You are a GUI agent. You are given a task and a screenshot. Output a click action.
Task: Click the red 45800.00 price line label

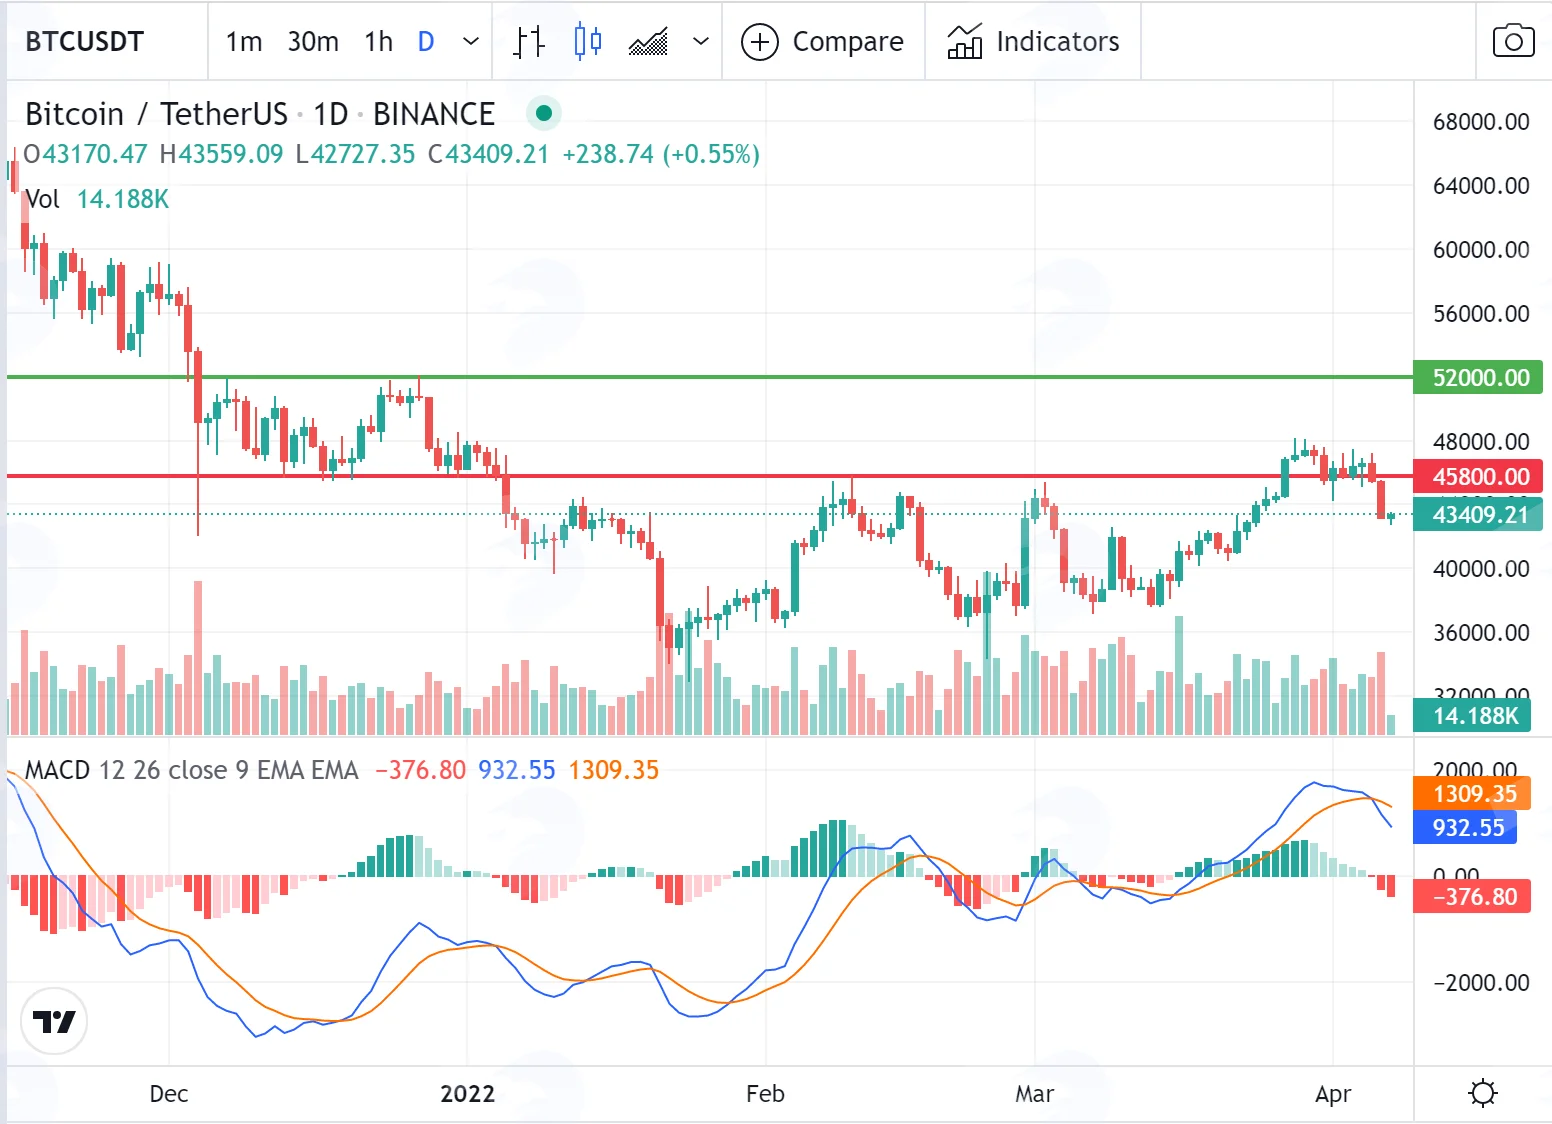[1478, 476]
